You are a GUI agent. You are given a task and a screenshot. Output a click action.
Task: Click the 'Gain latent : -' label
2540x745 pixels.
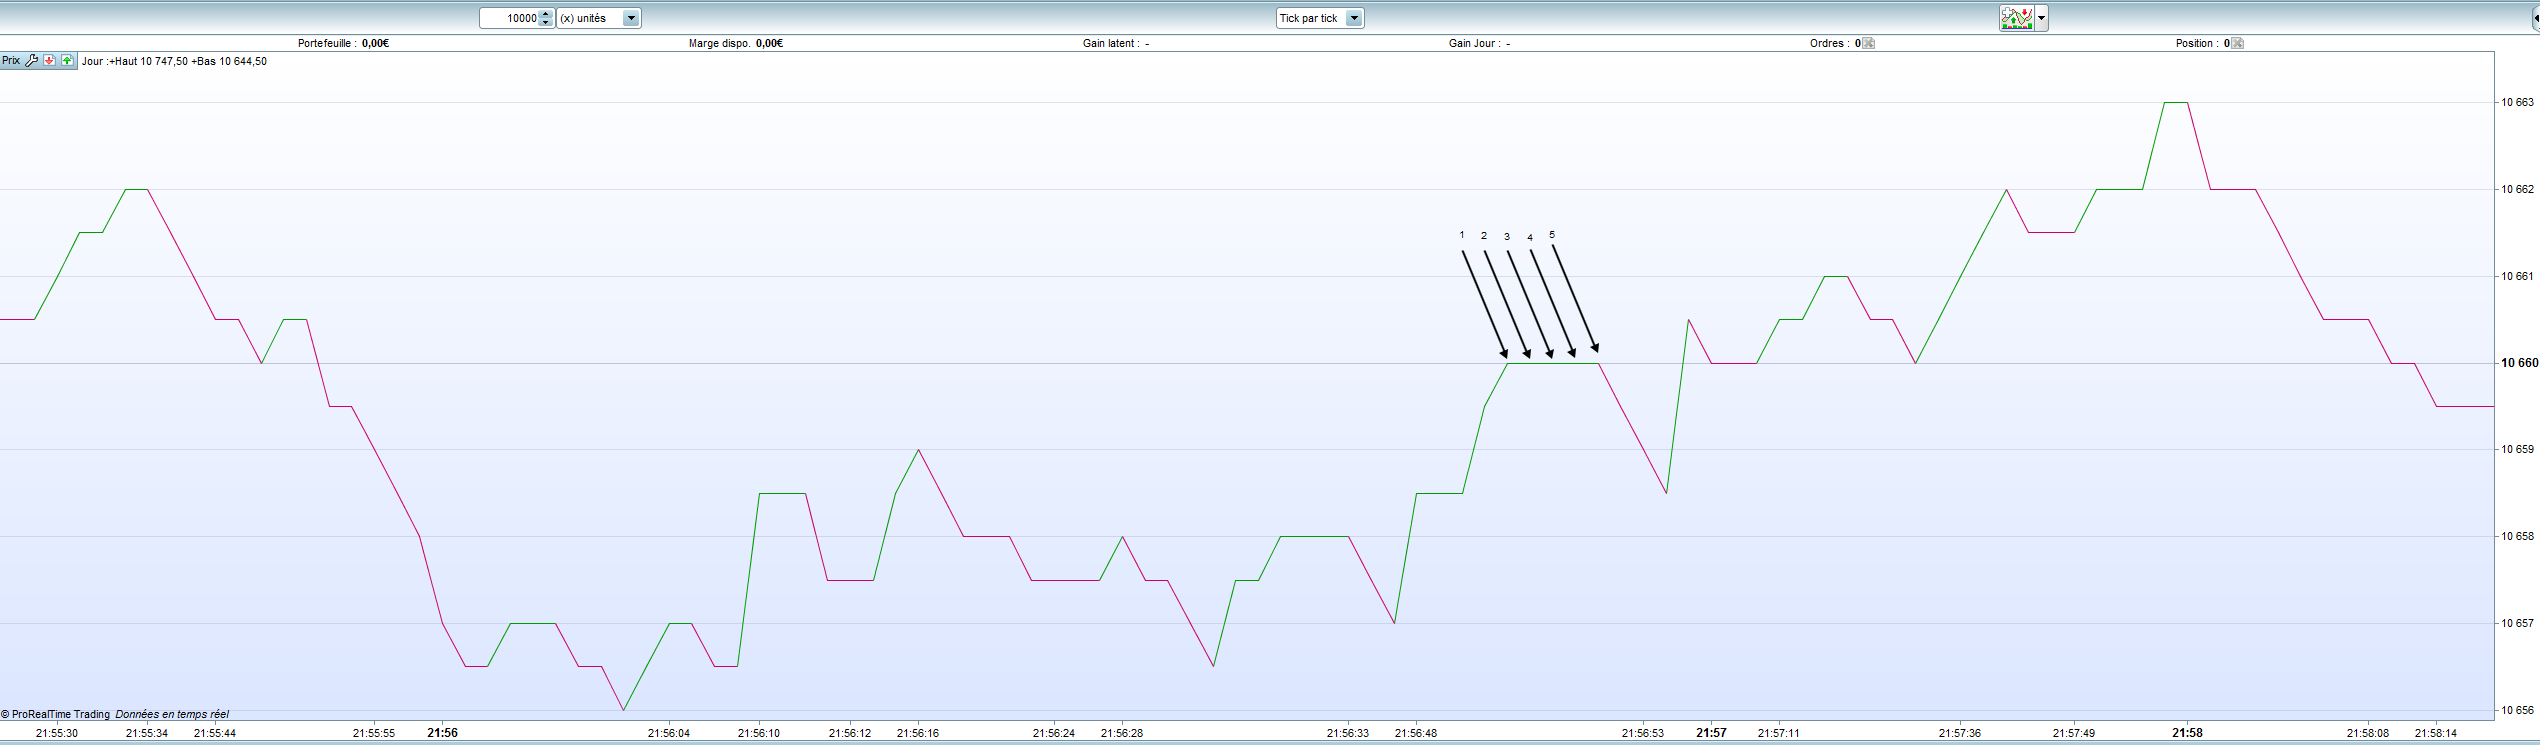pos(1116,43)
